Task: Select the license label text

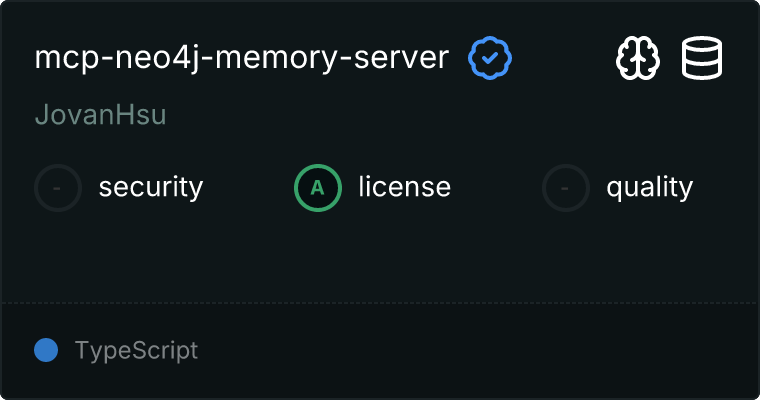Action: click(x=405, y=187)
